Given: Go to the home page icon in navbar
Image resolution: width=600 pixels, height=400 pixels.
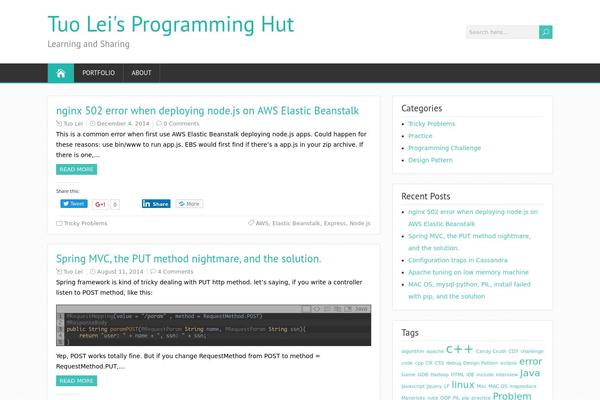Looking at the screenshot, I should click(60, 73).
